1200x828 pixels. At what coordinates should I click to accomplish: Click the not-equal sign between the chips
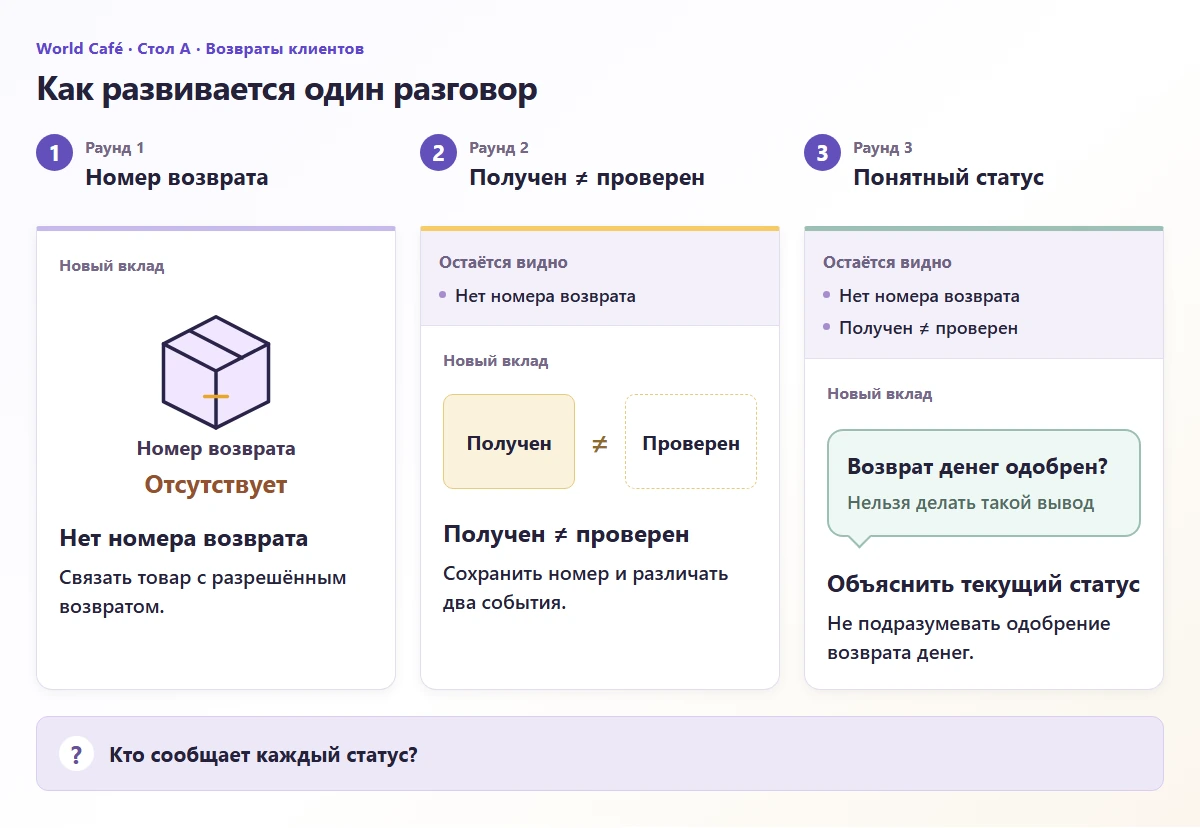click(600, 444)
